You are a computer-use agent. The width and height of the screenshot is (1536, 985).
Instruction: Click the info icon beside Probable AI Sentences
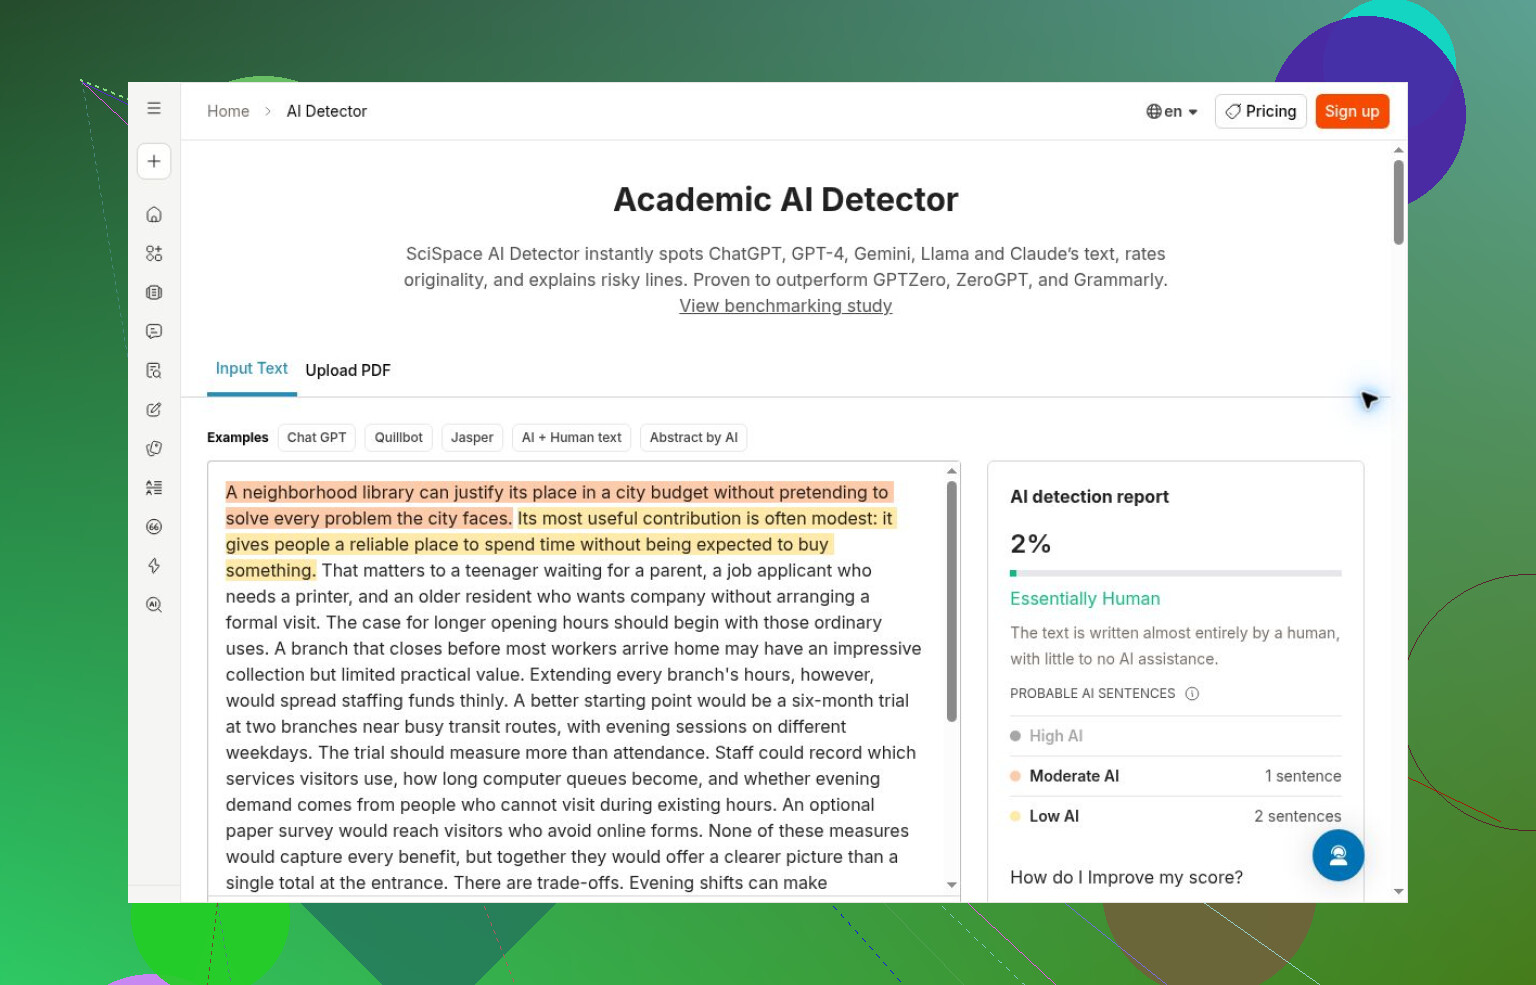[1192, 693]
